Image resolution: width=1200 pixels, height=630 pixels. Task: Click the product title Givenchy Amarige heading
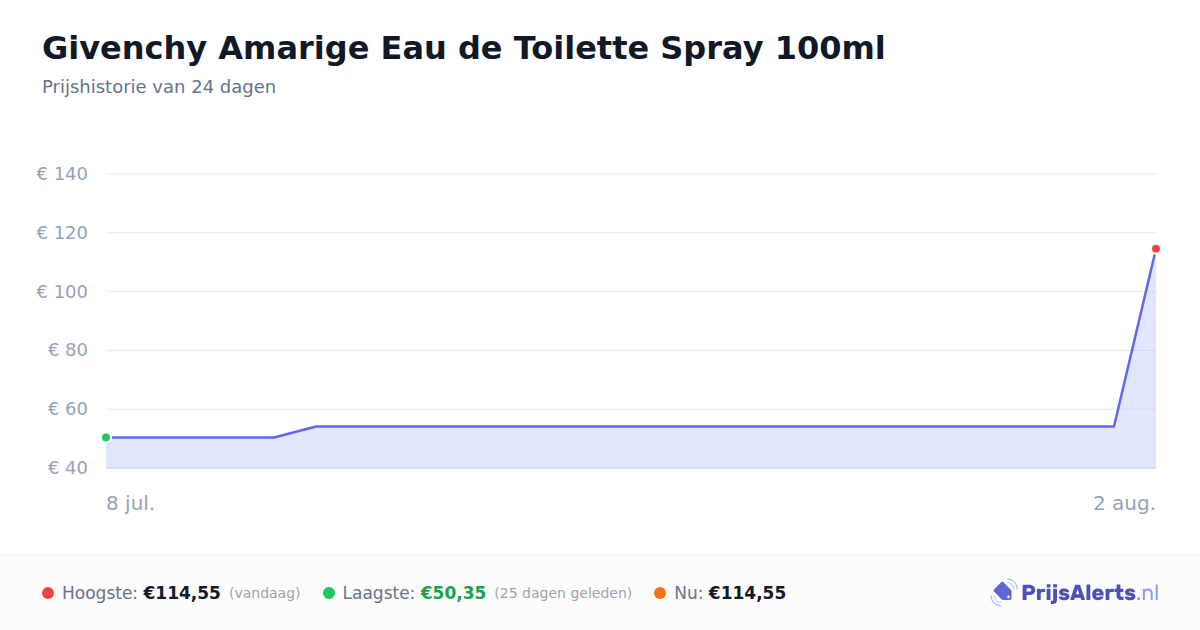[x=463, y=48]
